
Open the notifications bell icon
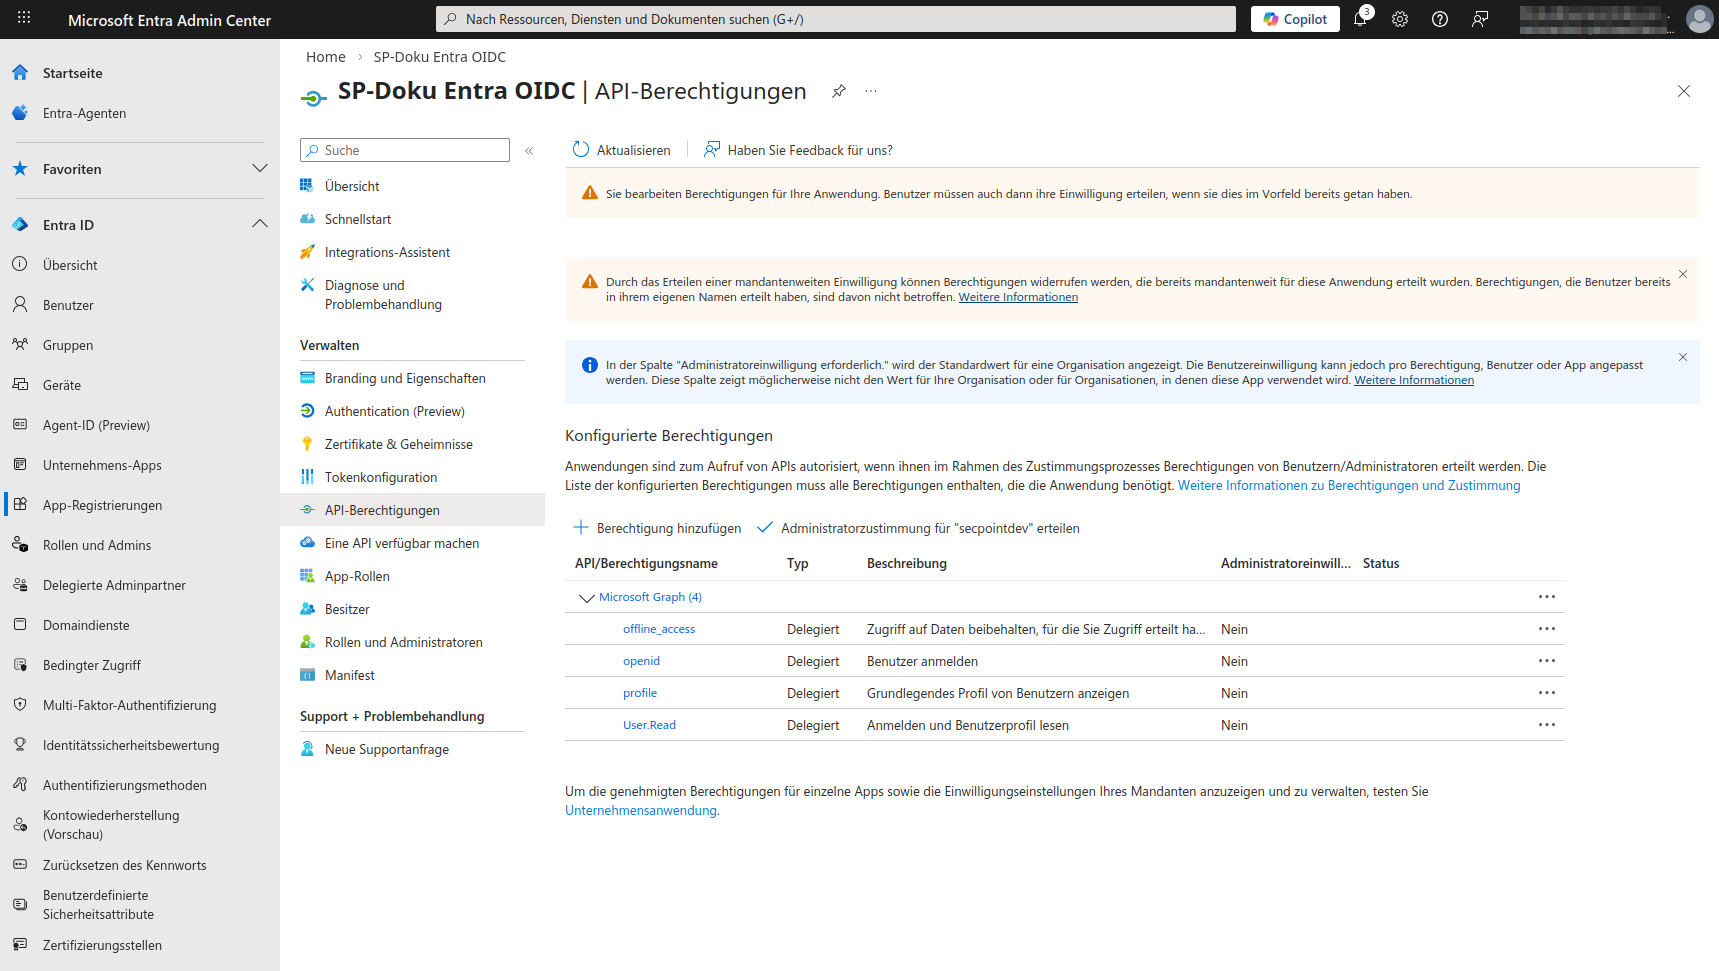click(1360, 19)
